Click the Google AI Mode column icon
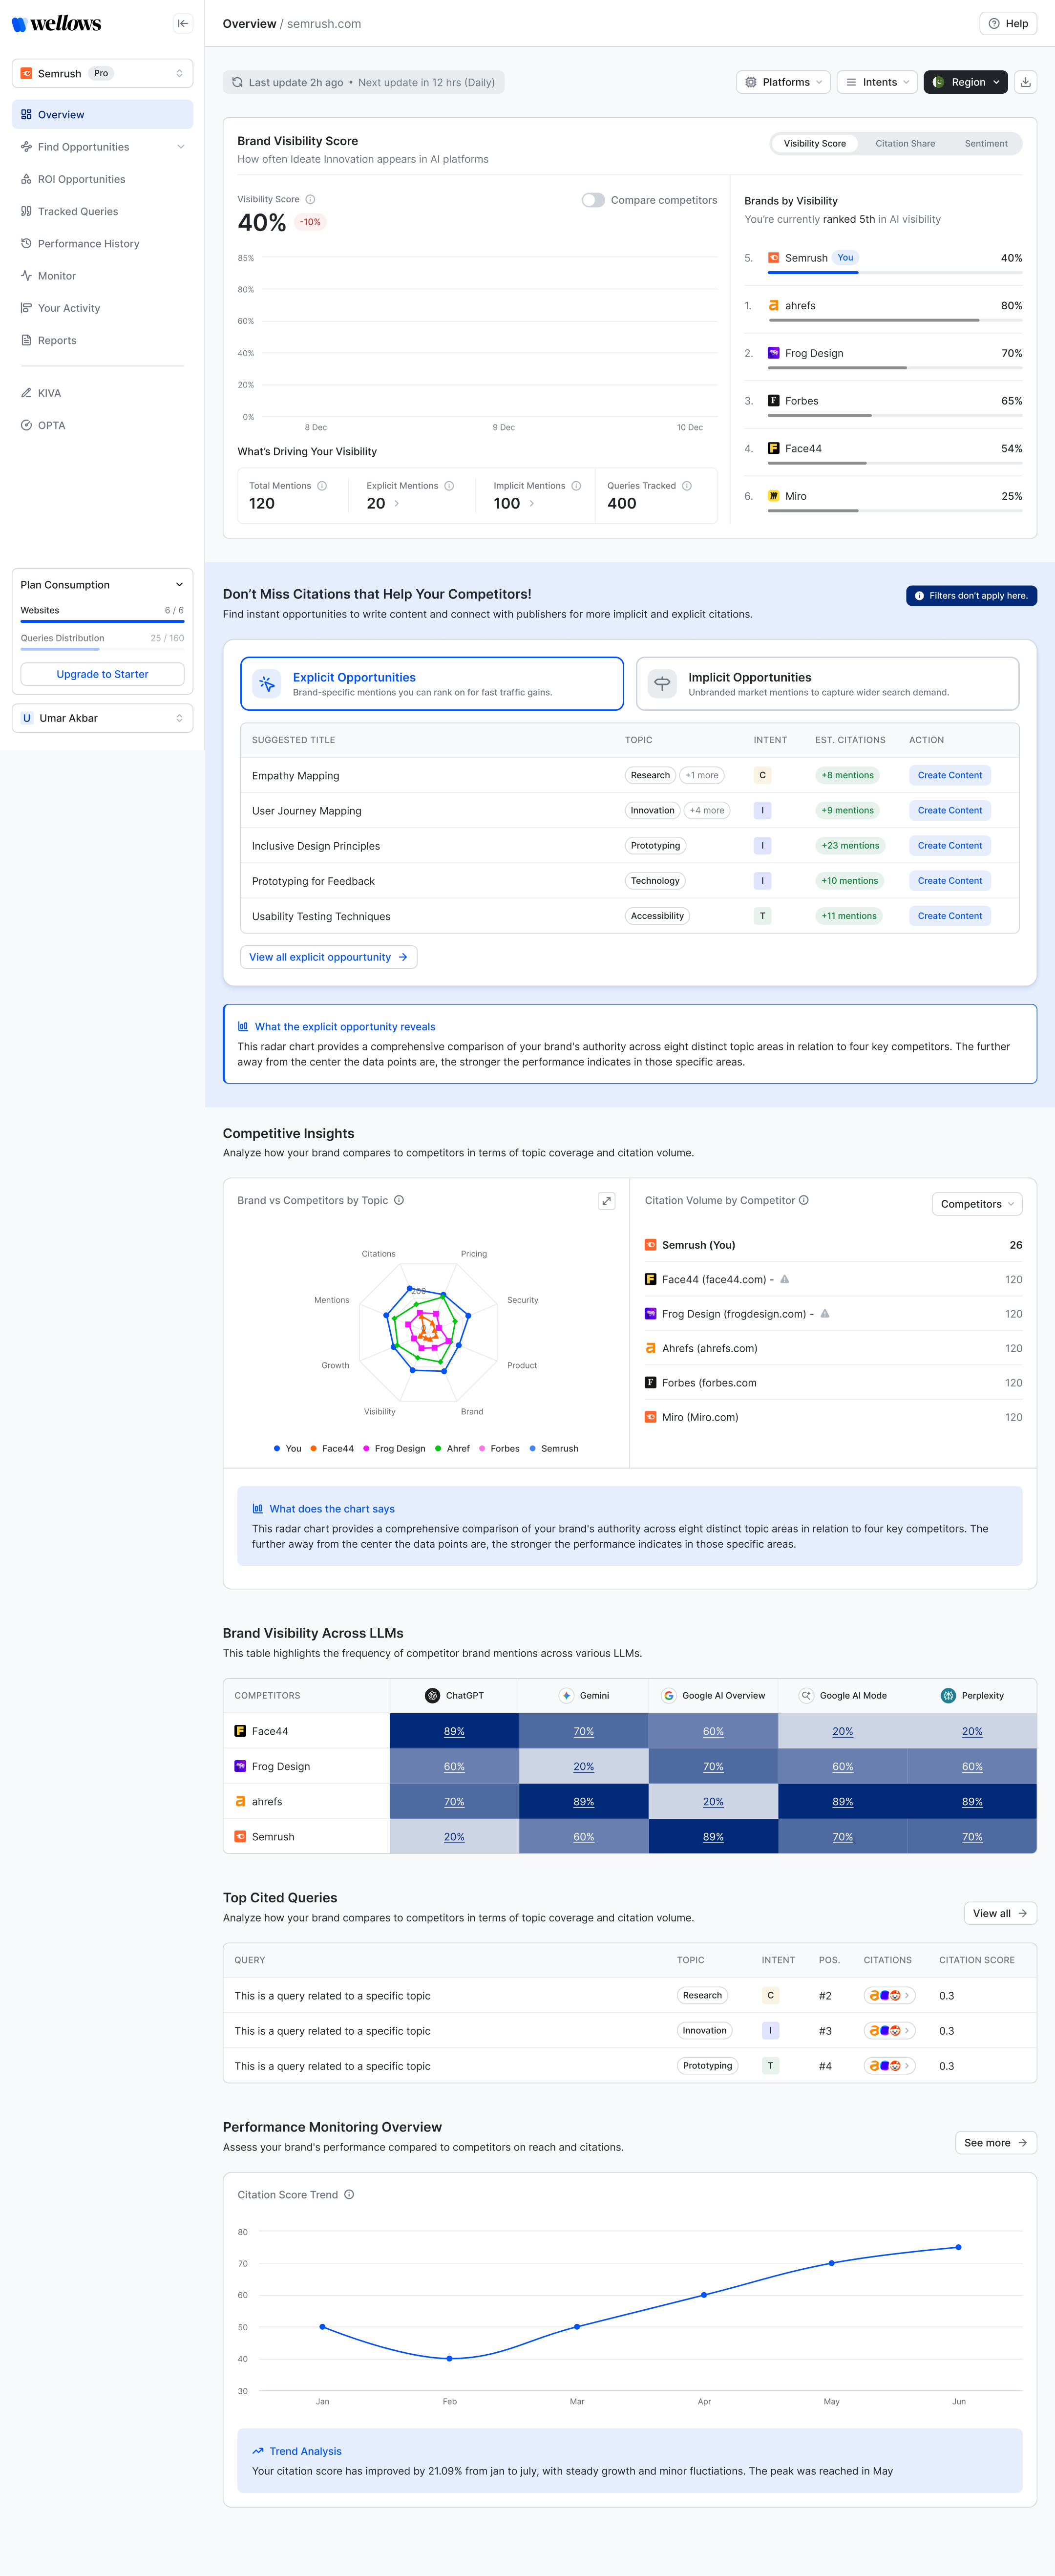Screen dimensions: 1055x2576 [x=806, y=1695]
